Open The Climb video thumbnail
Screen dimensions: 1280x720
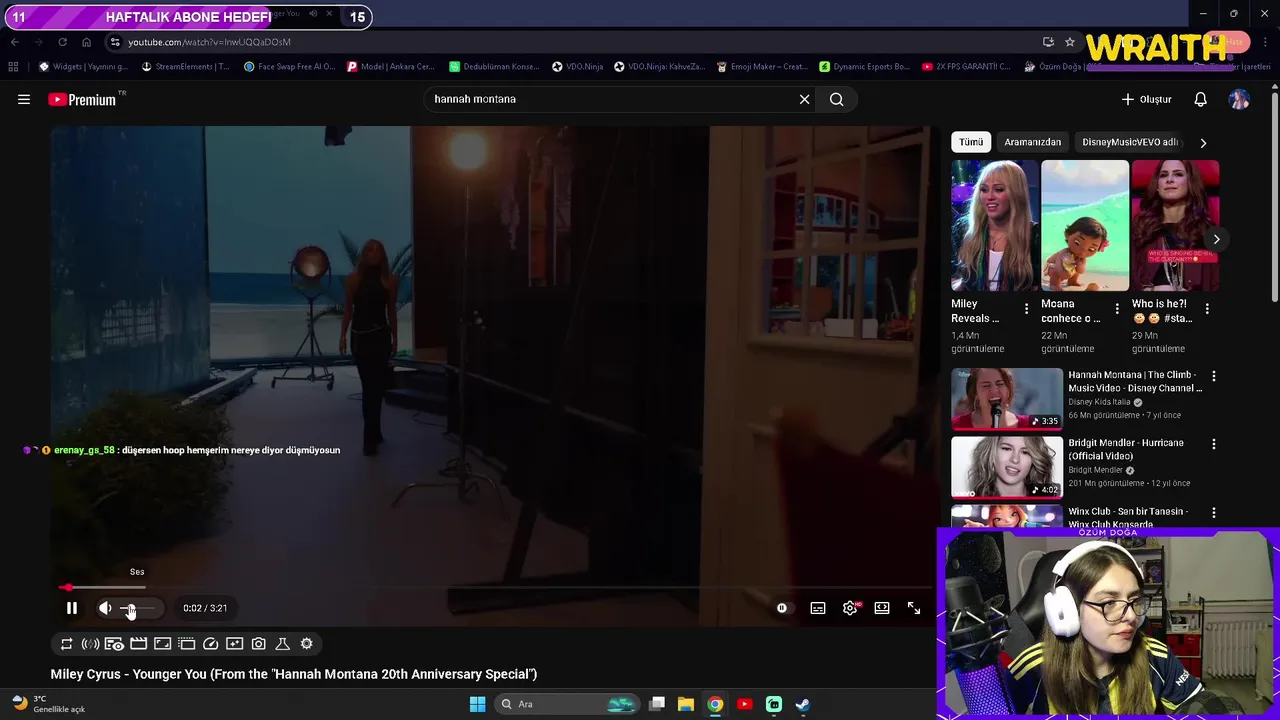(1007, 398)
